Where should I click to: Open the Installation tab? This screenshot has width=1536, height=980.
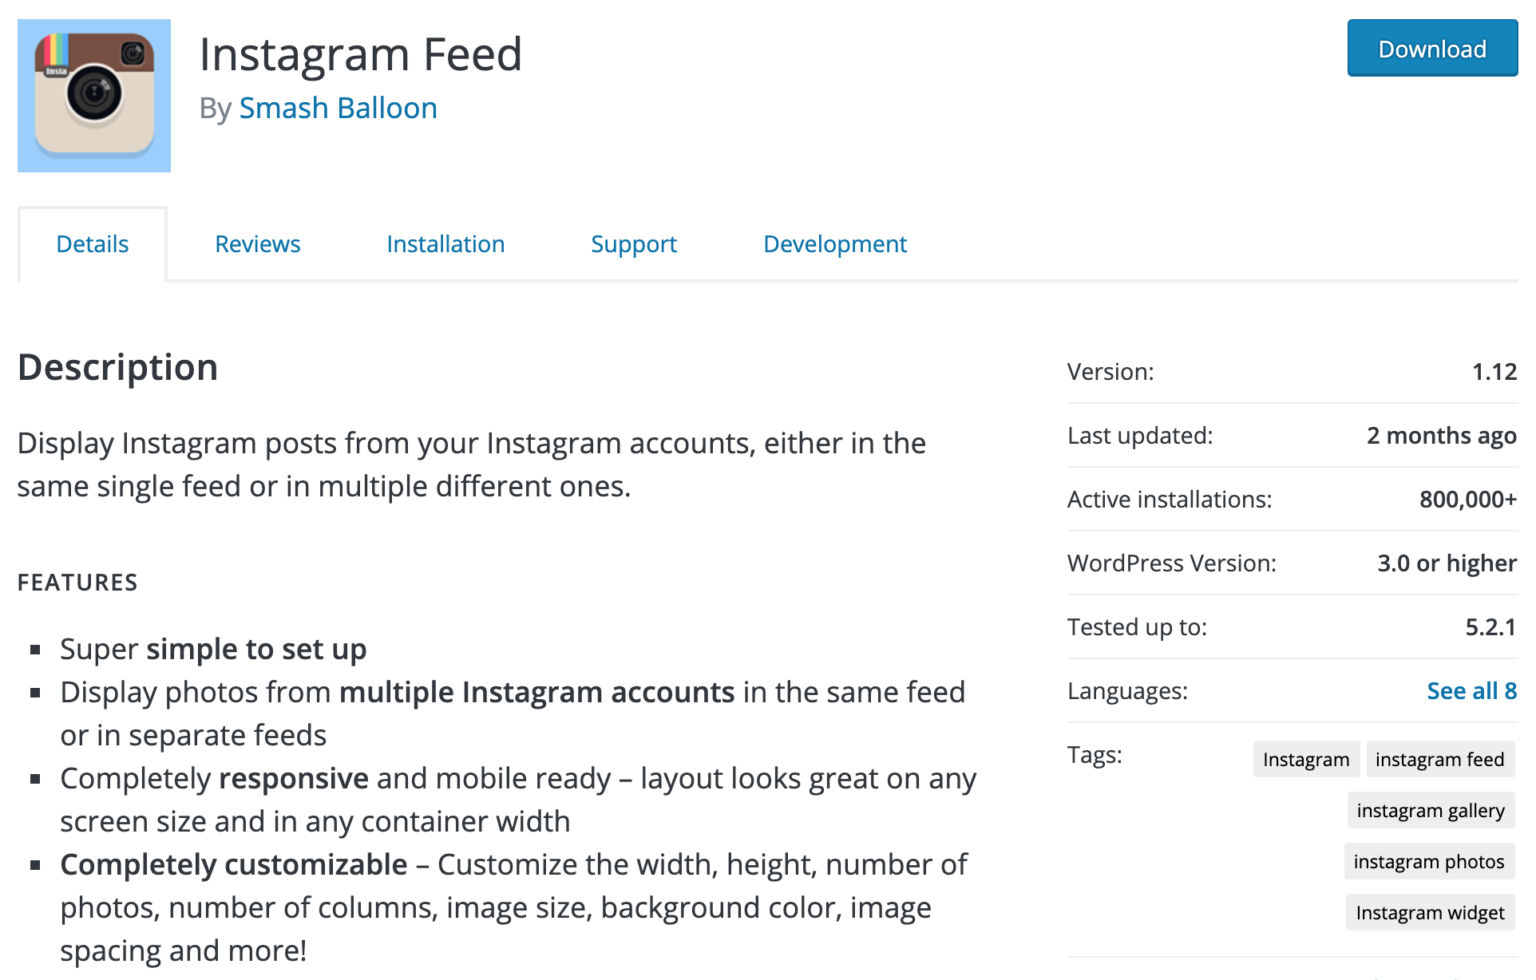(445, 243)
